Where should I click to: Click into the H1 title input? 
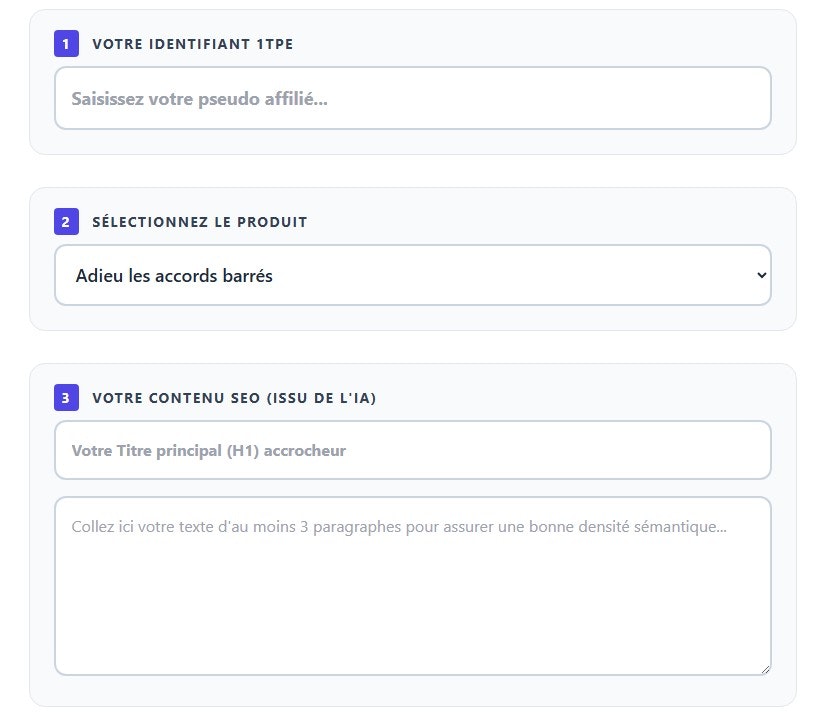412,450
